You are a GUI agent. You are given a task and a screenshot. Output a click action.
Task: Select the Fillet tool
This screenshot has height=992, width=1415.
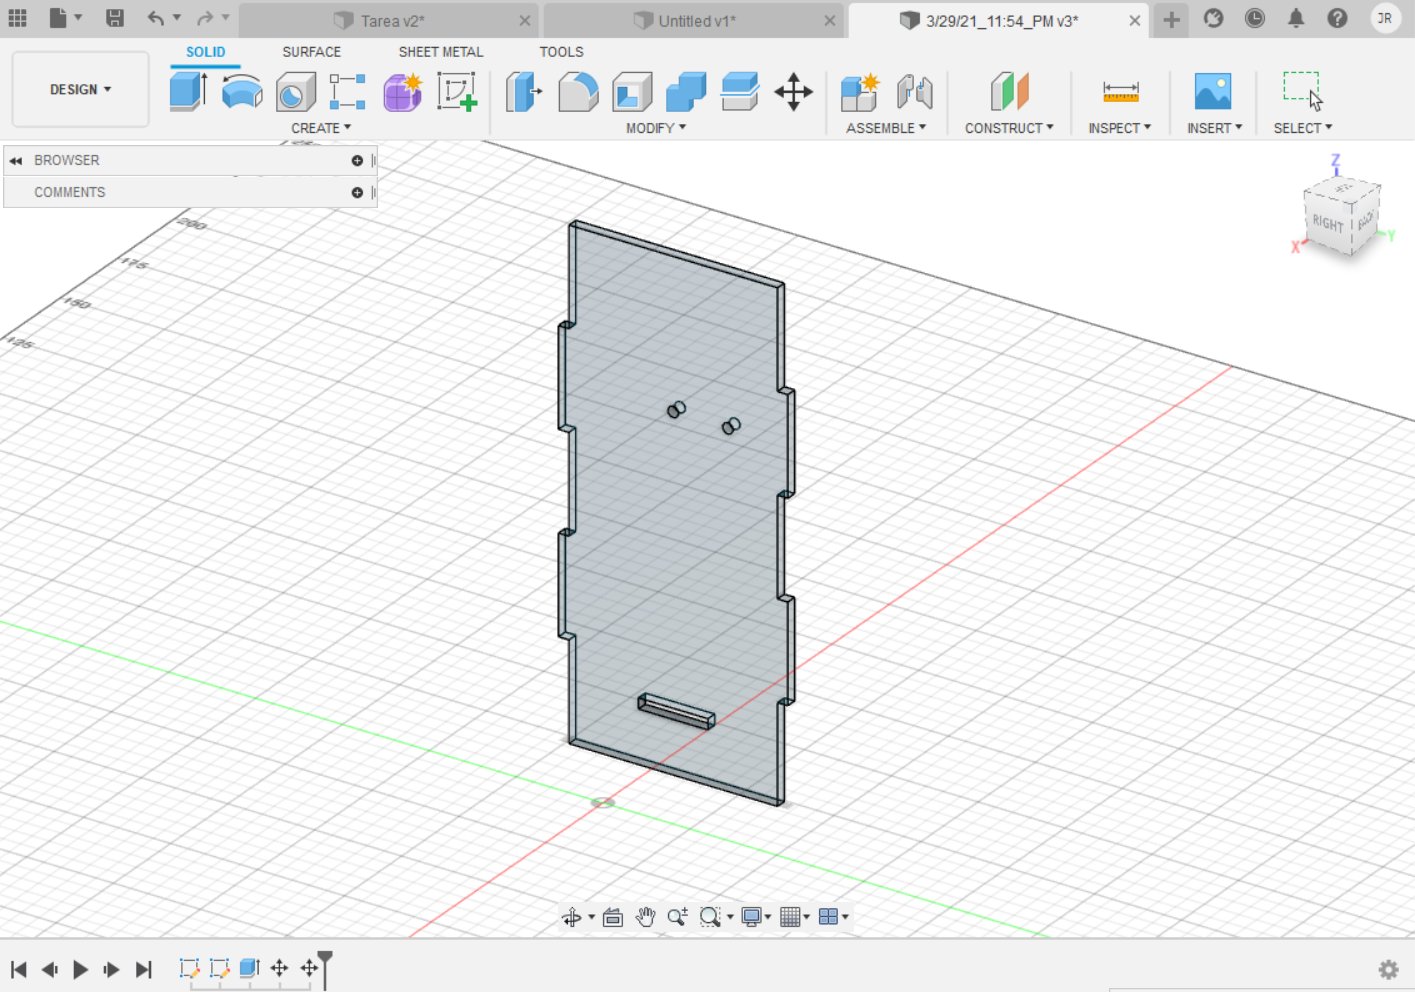coord(578,91)
